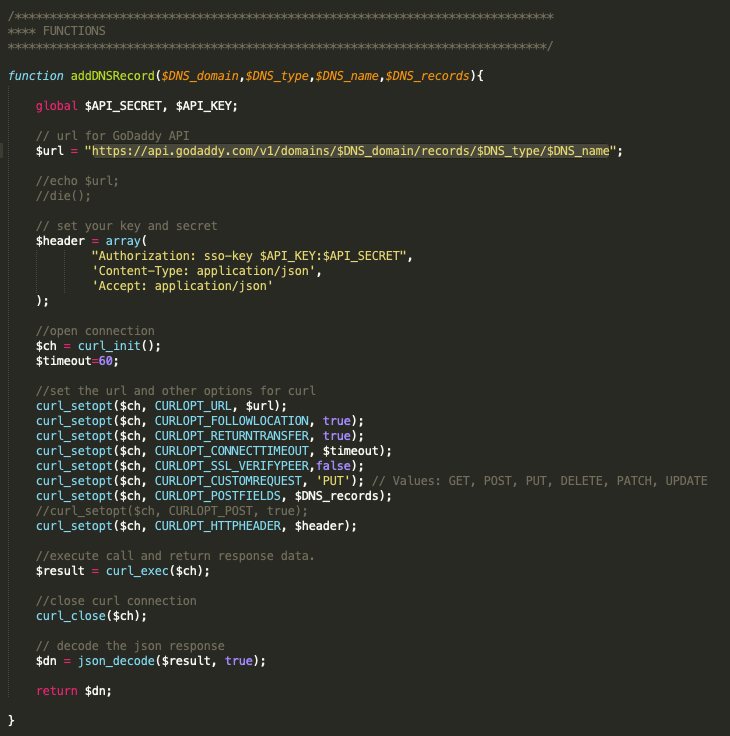Click CURLOPT_FOLLOWLOCATION constant
This screenshot has width=730, height=736.
click(232, 421)
